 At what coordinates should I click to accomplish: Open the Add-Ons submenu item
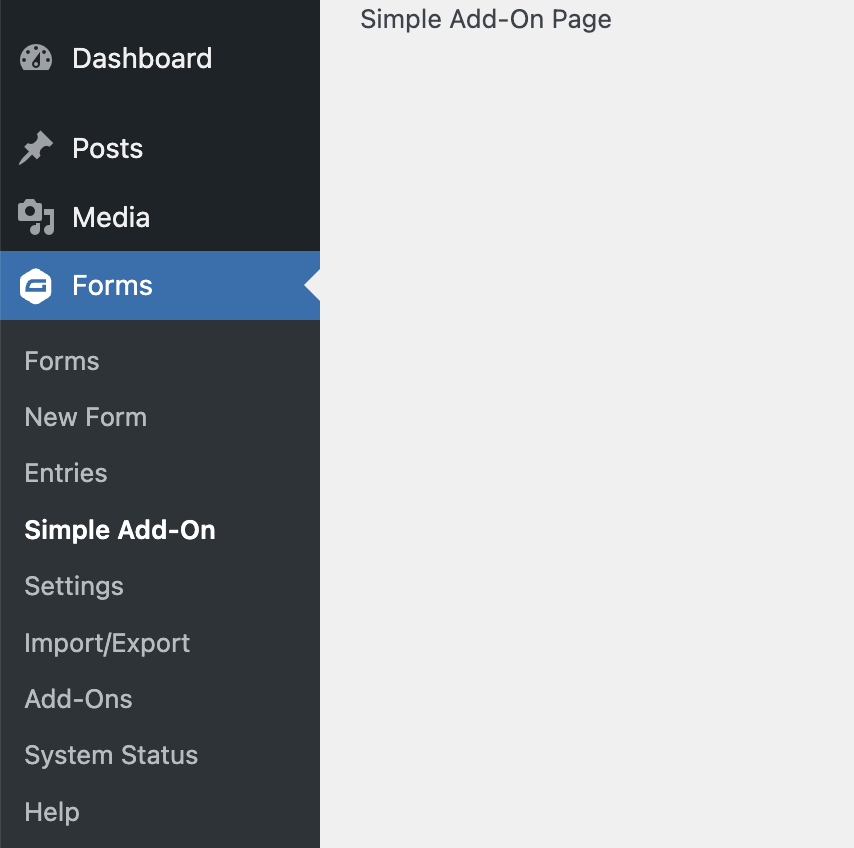[78, 699]
